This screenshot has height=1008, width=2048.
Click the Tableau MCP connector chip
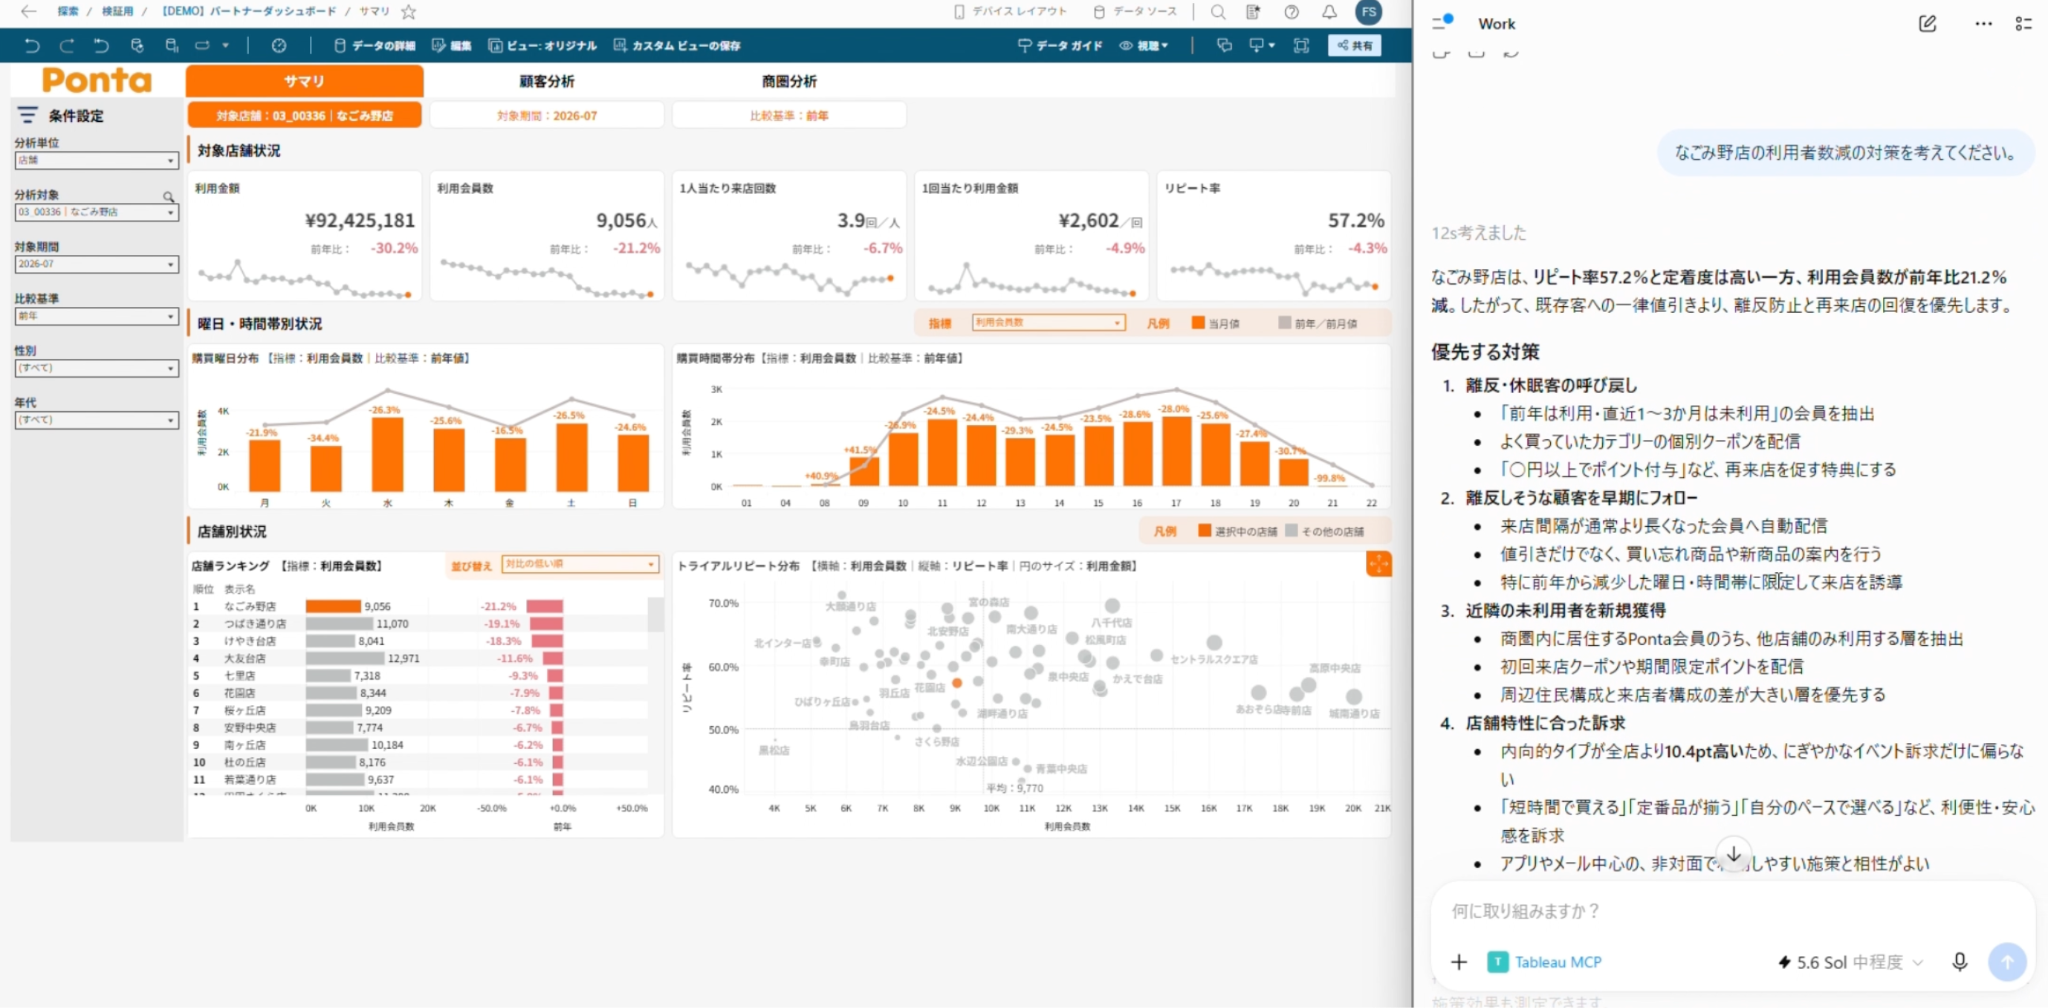[x=1545, y=962]
